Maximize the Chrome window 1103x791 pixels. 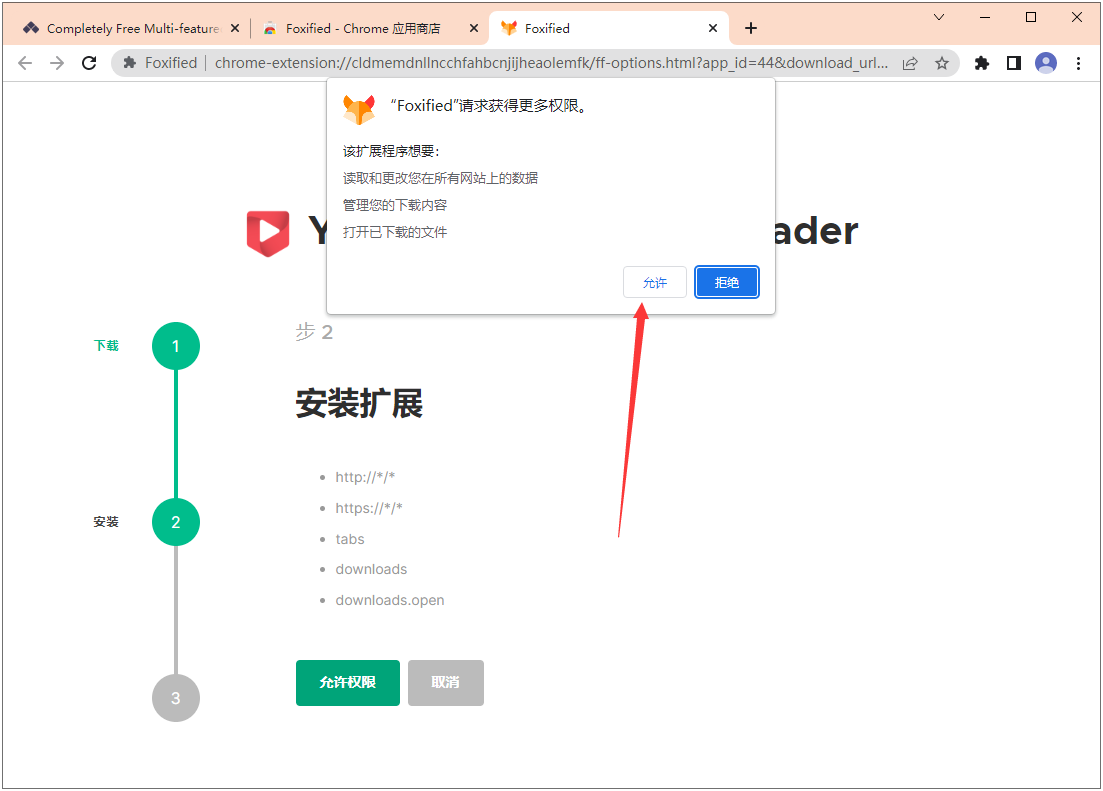pyautogui.click(x=1031, y=18)
